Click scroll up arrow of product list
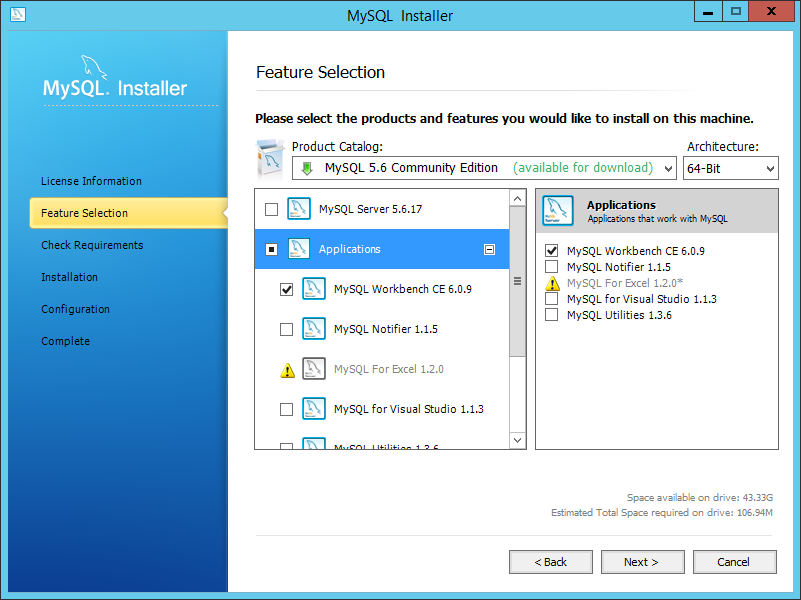Image resolution: width=801 pixels, height=600 pixels. point(517,198)
